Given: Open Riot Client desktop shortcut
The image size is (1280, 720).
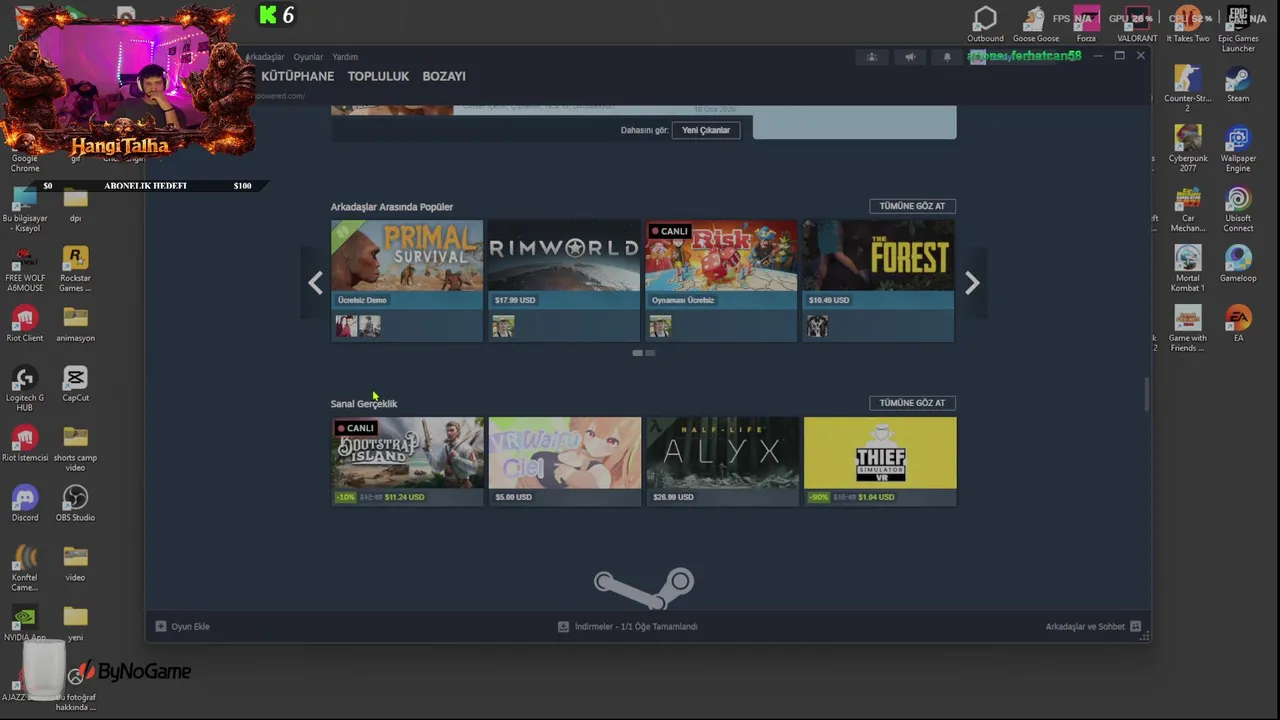Looking at the screenshot, I should click(x=25, y=323).
